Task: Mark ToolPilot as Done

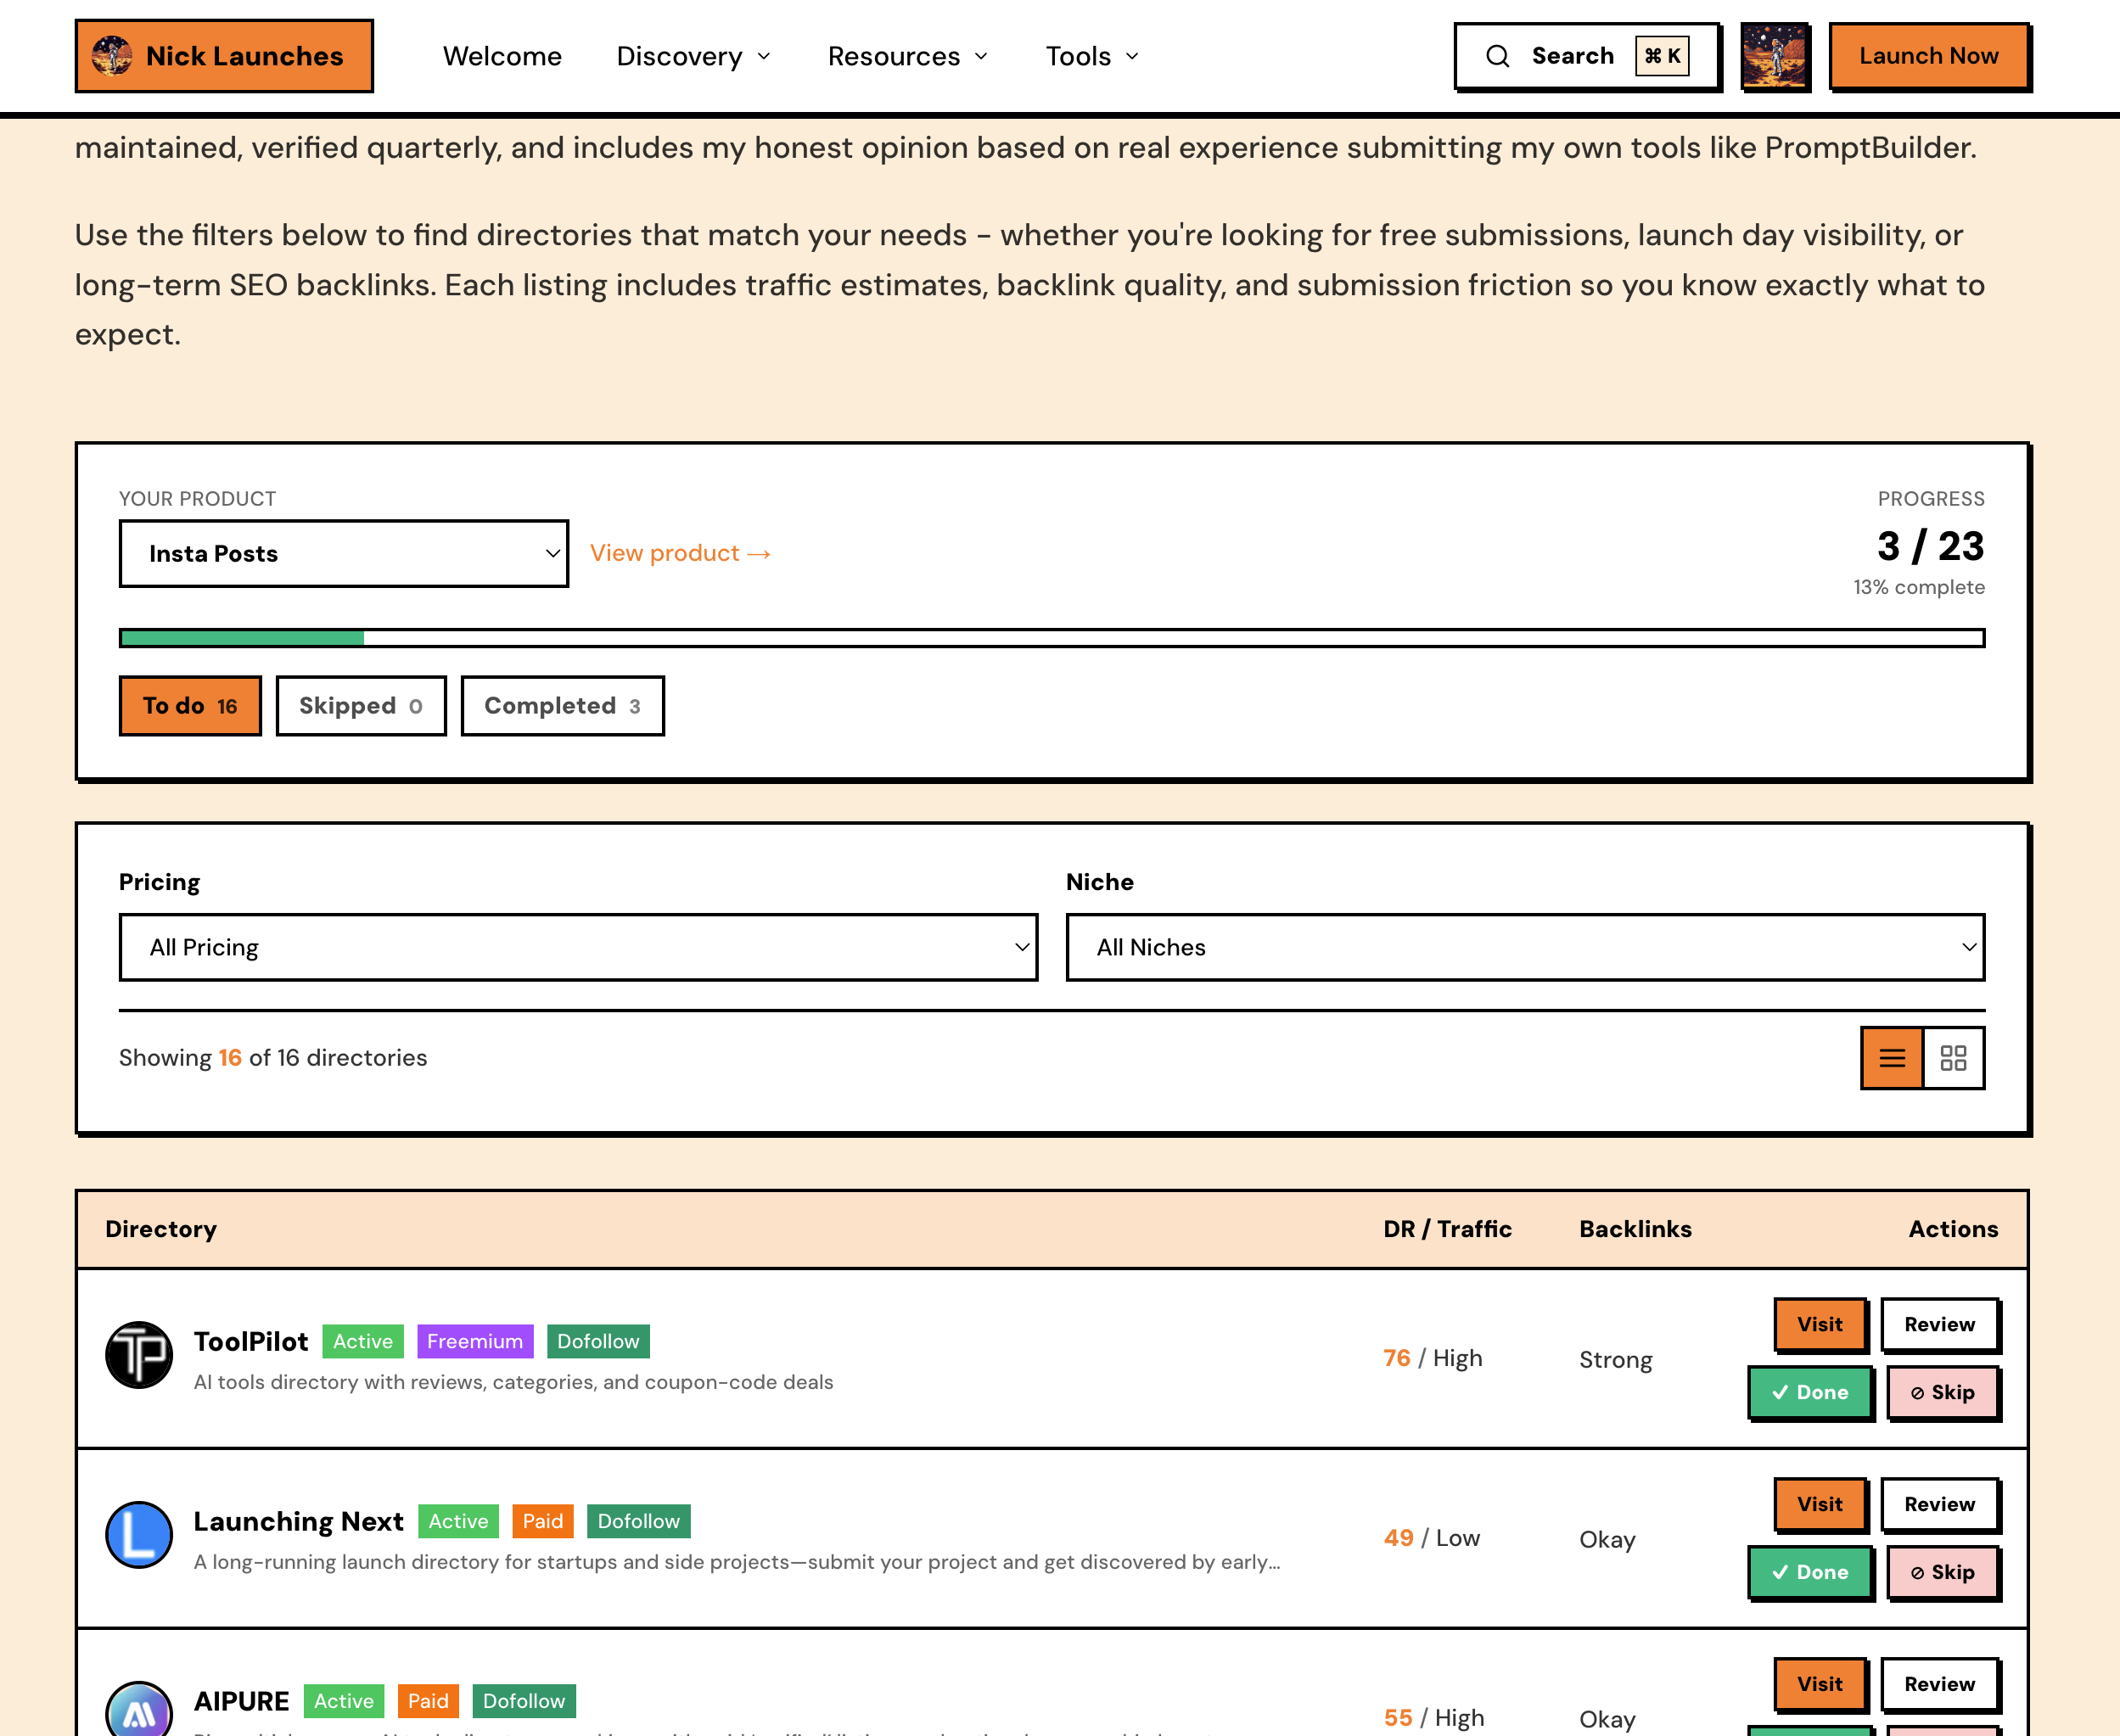Action: 1810,1392
